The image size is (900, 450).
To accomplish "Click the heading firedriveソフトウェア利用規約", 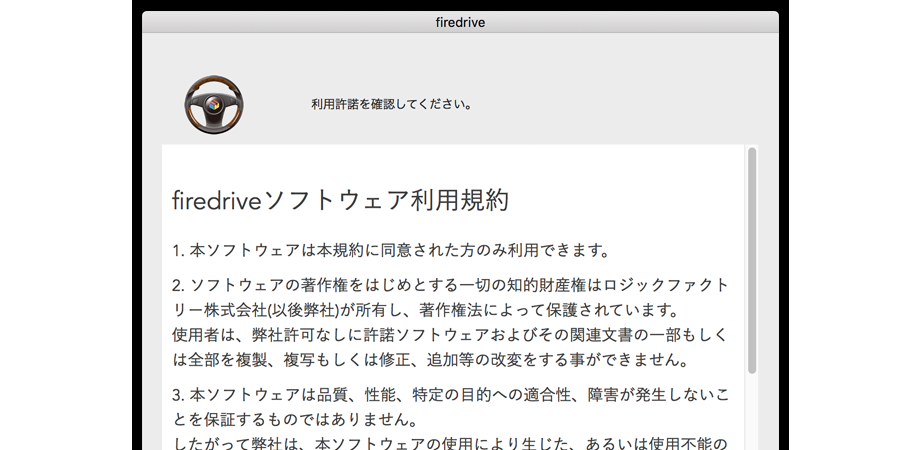I will (x=340, y=200).
